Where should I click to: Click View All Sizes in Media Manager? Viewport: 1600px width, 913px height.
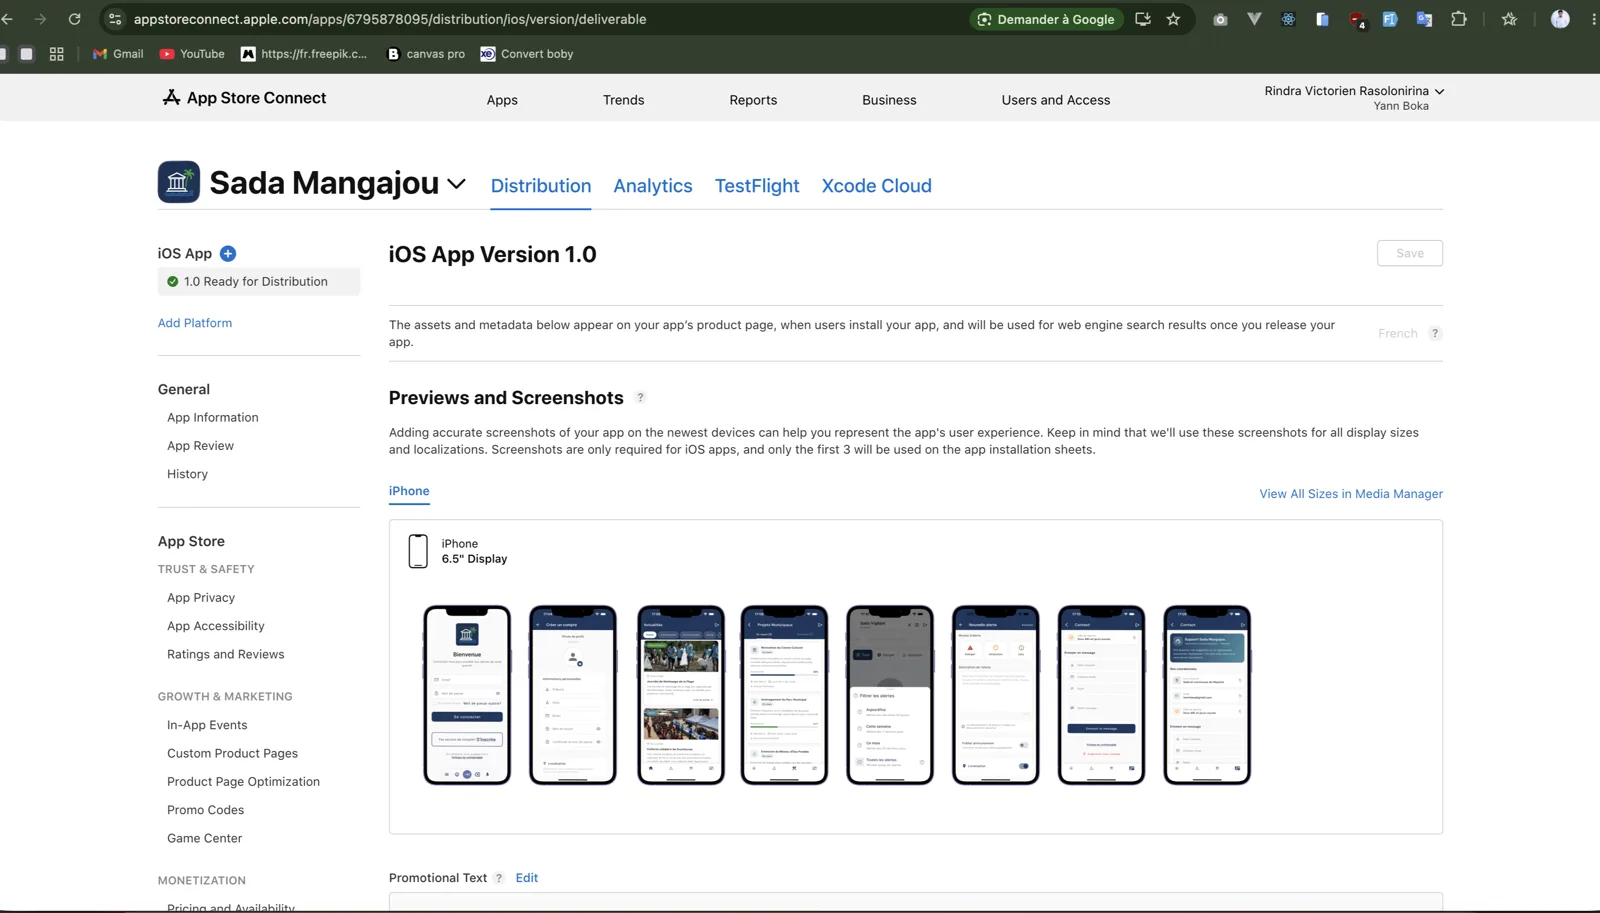click(1351, 494)
